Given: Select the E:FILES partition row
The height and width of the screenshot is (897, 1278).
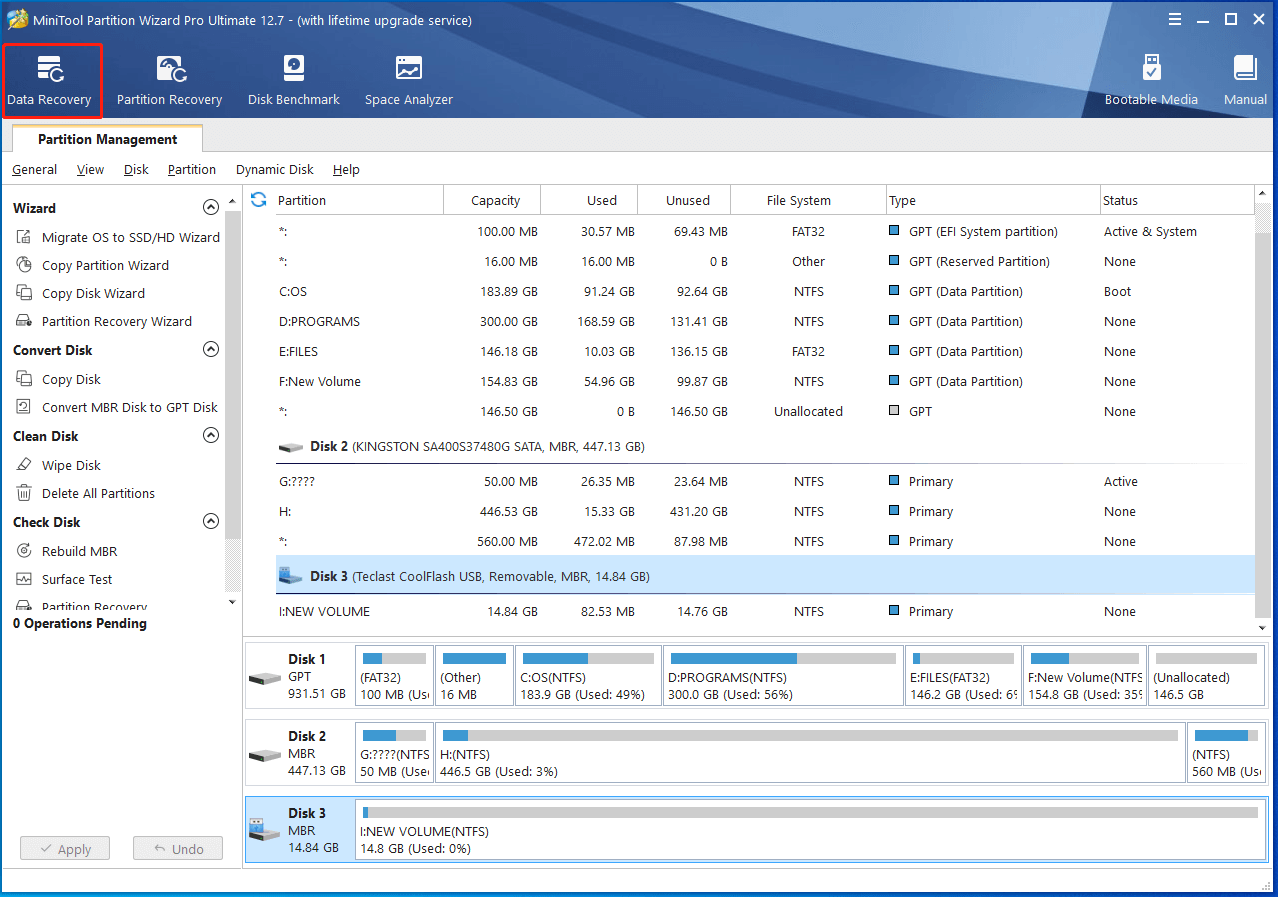Looking at the screenshot, I should [765, 352].
